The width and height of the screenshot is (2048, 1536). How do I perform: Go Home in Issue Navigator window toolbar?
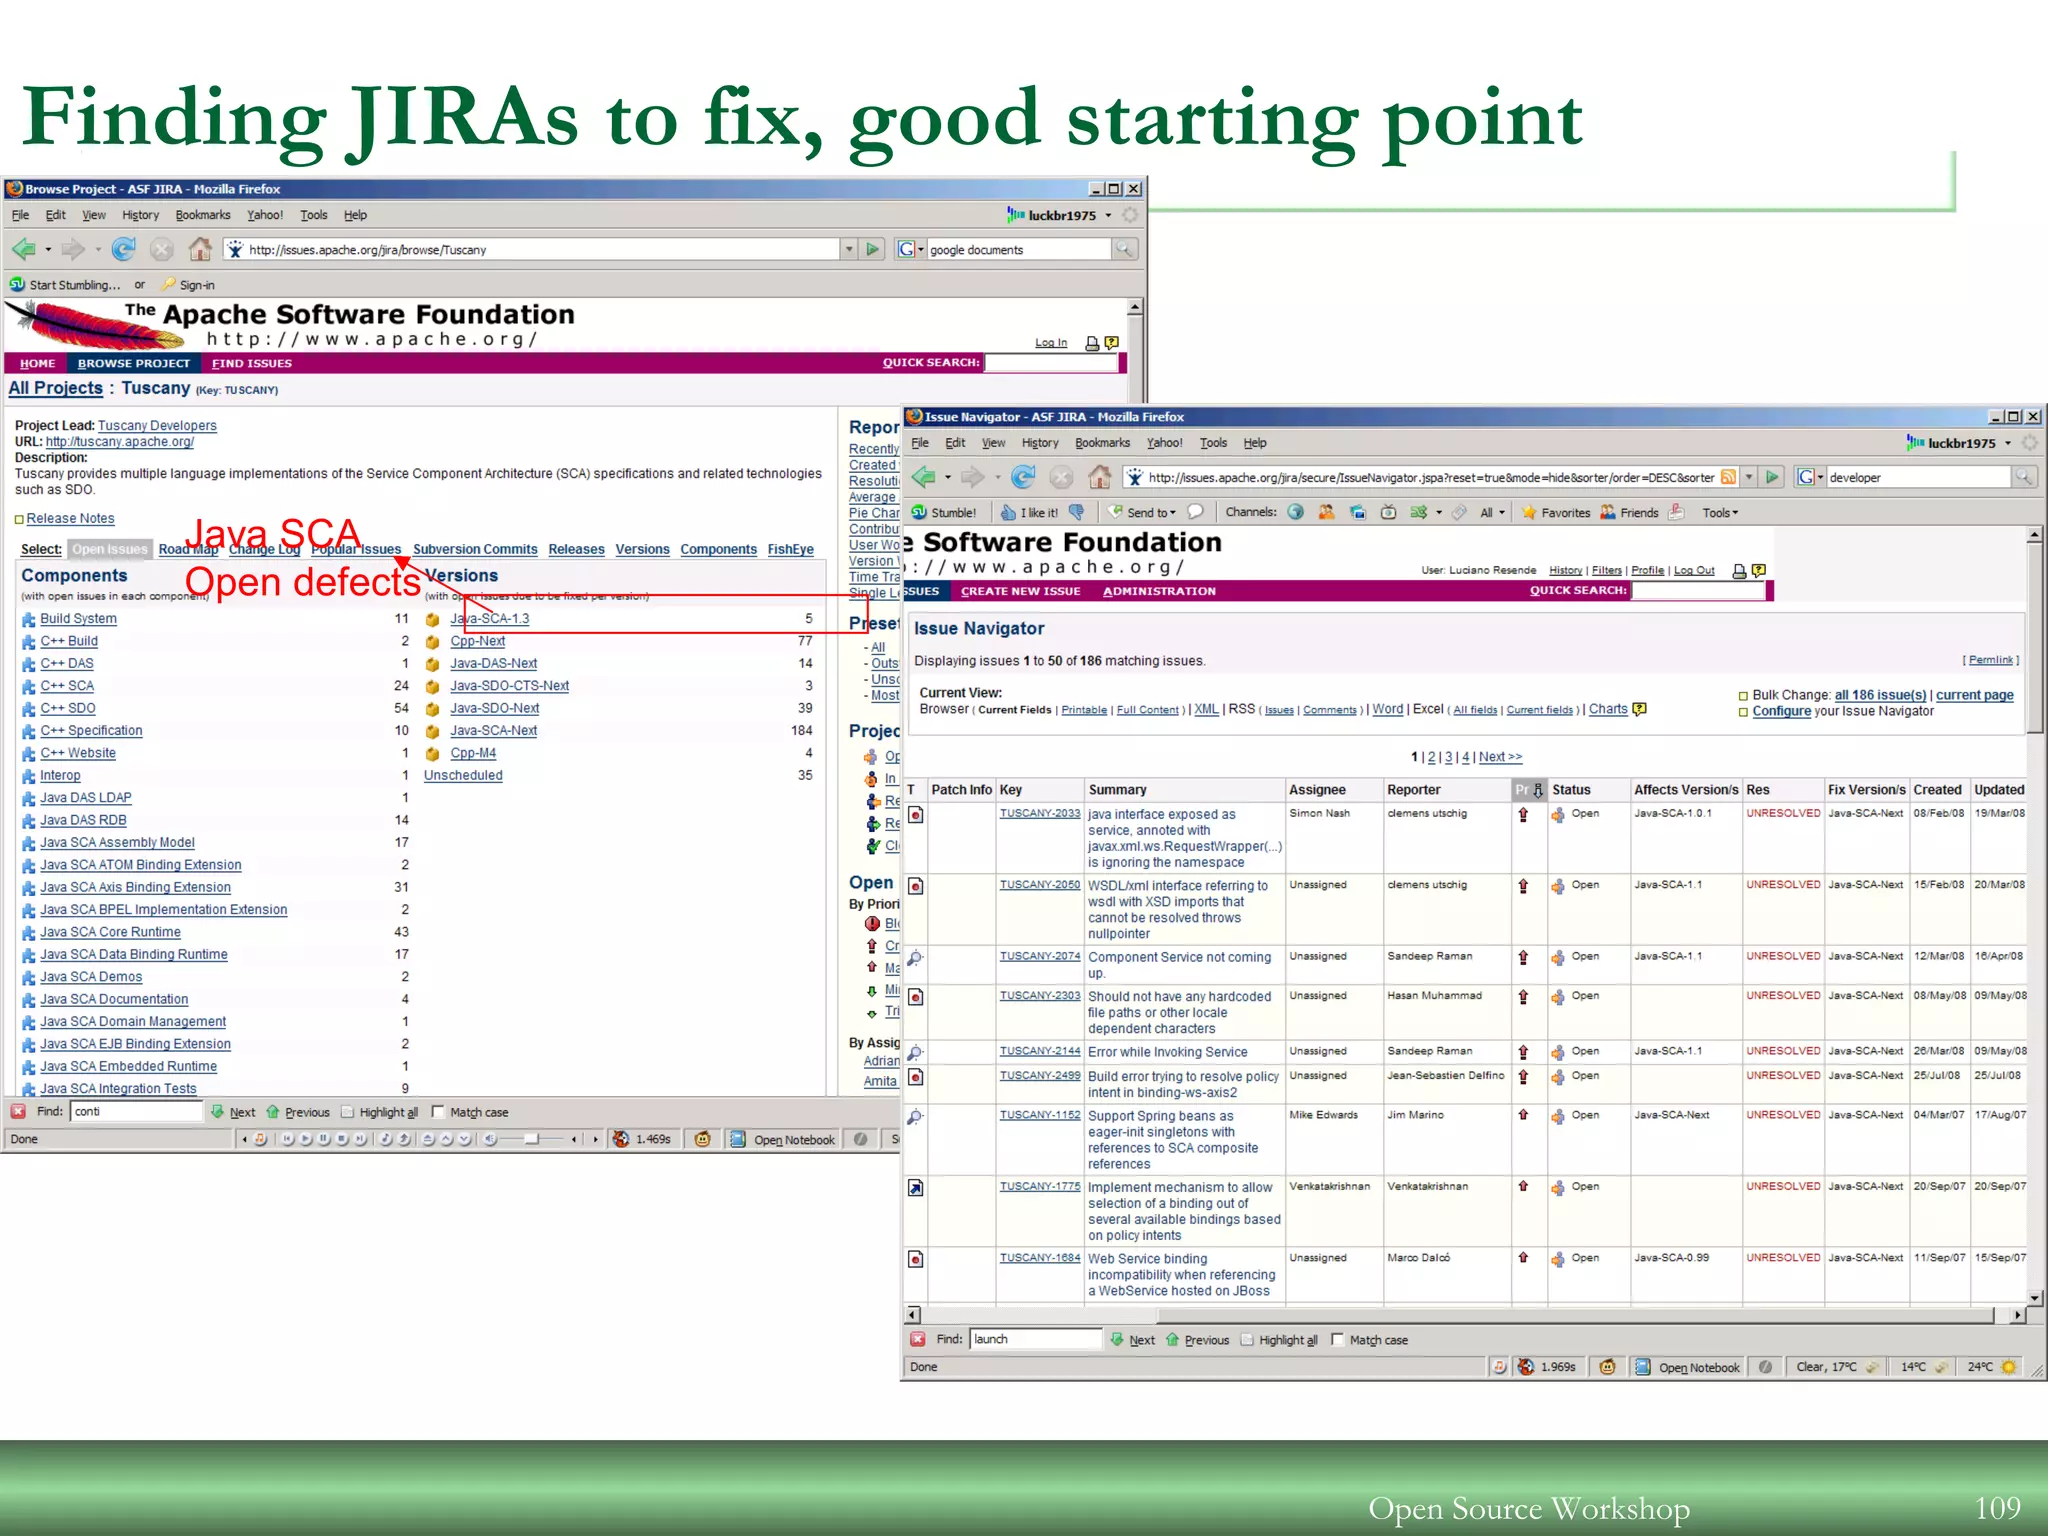(1100, 477)
